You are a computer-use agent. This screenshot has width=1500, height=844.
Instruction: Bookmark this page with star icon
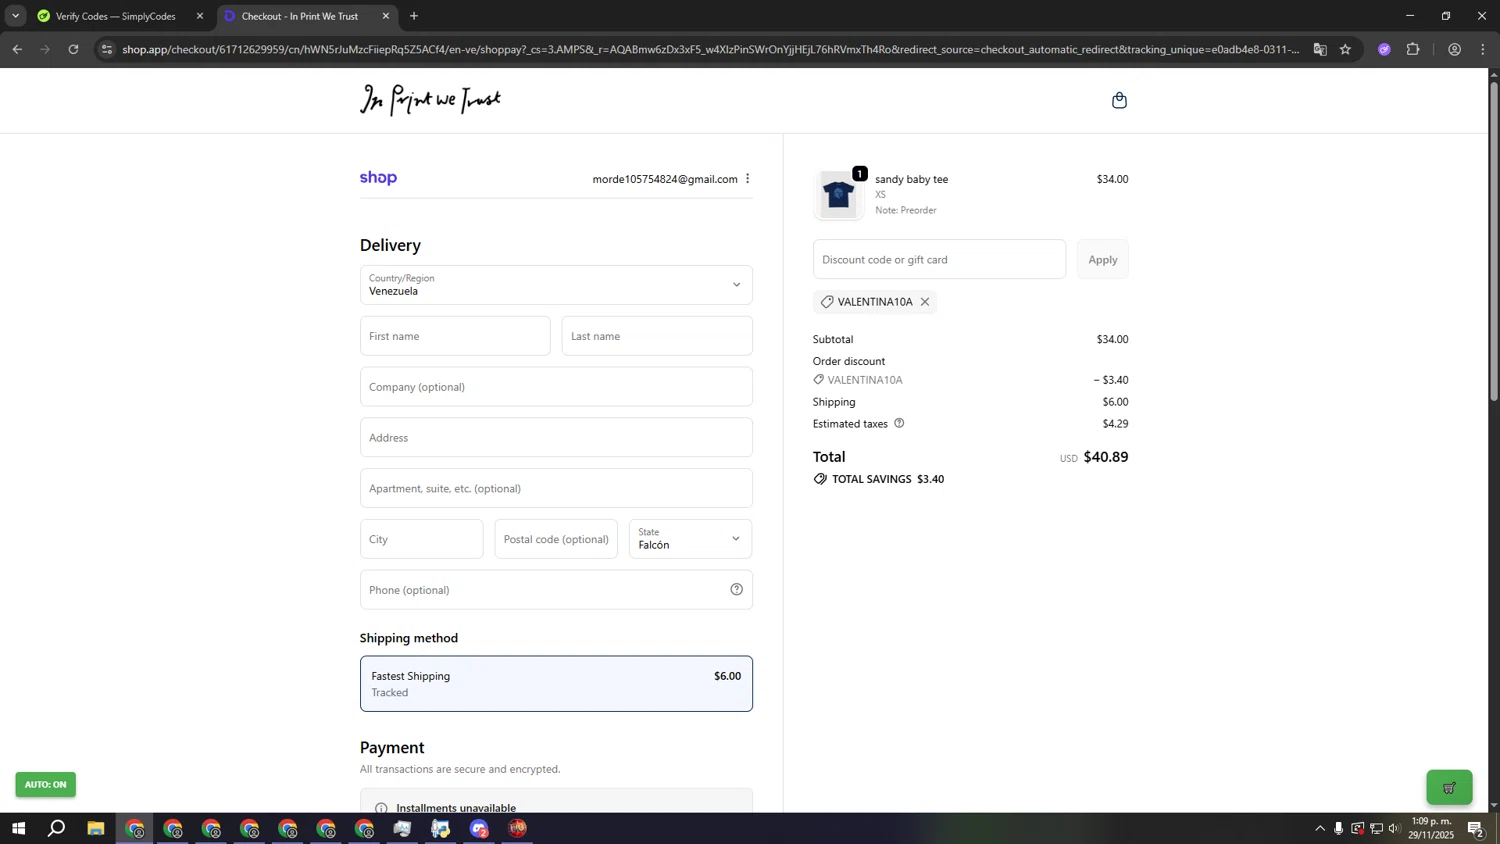point(1345,49)
